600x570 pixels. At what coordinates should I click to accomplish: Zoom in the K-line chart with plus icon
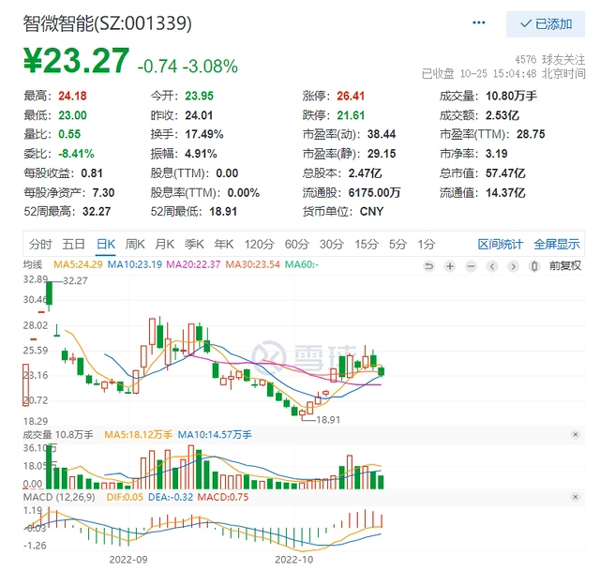tap(450, 266)
